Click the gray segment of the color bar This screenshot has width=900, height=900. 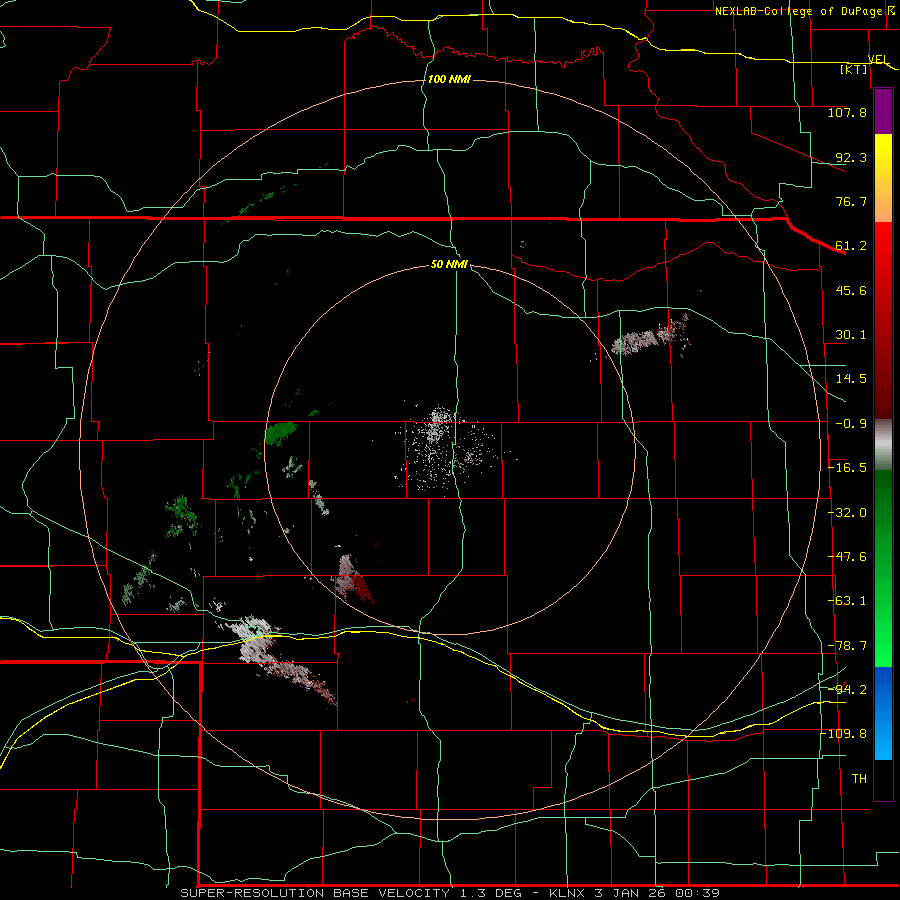pyautogui.click(x=883, y=444)
